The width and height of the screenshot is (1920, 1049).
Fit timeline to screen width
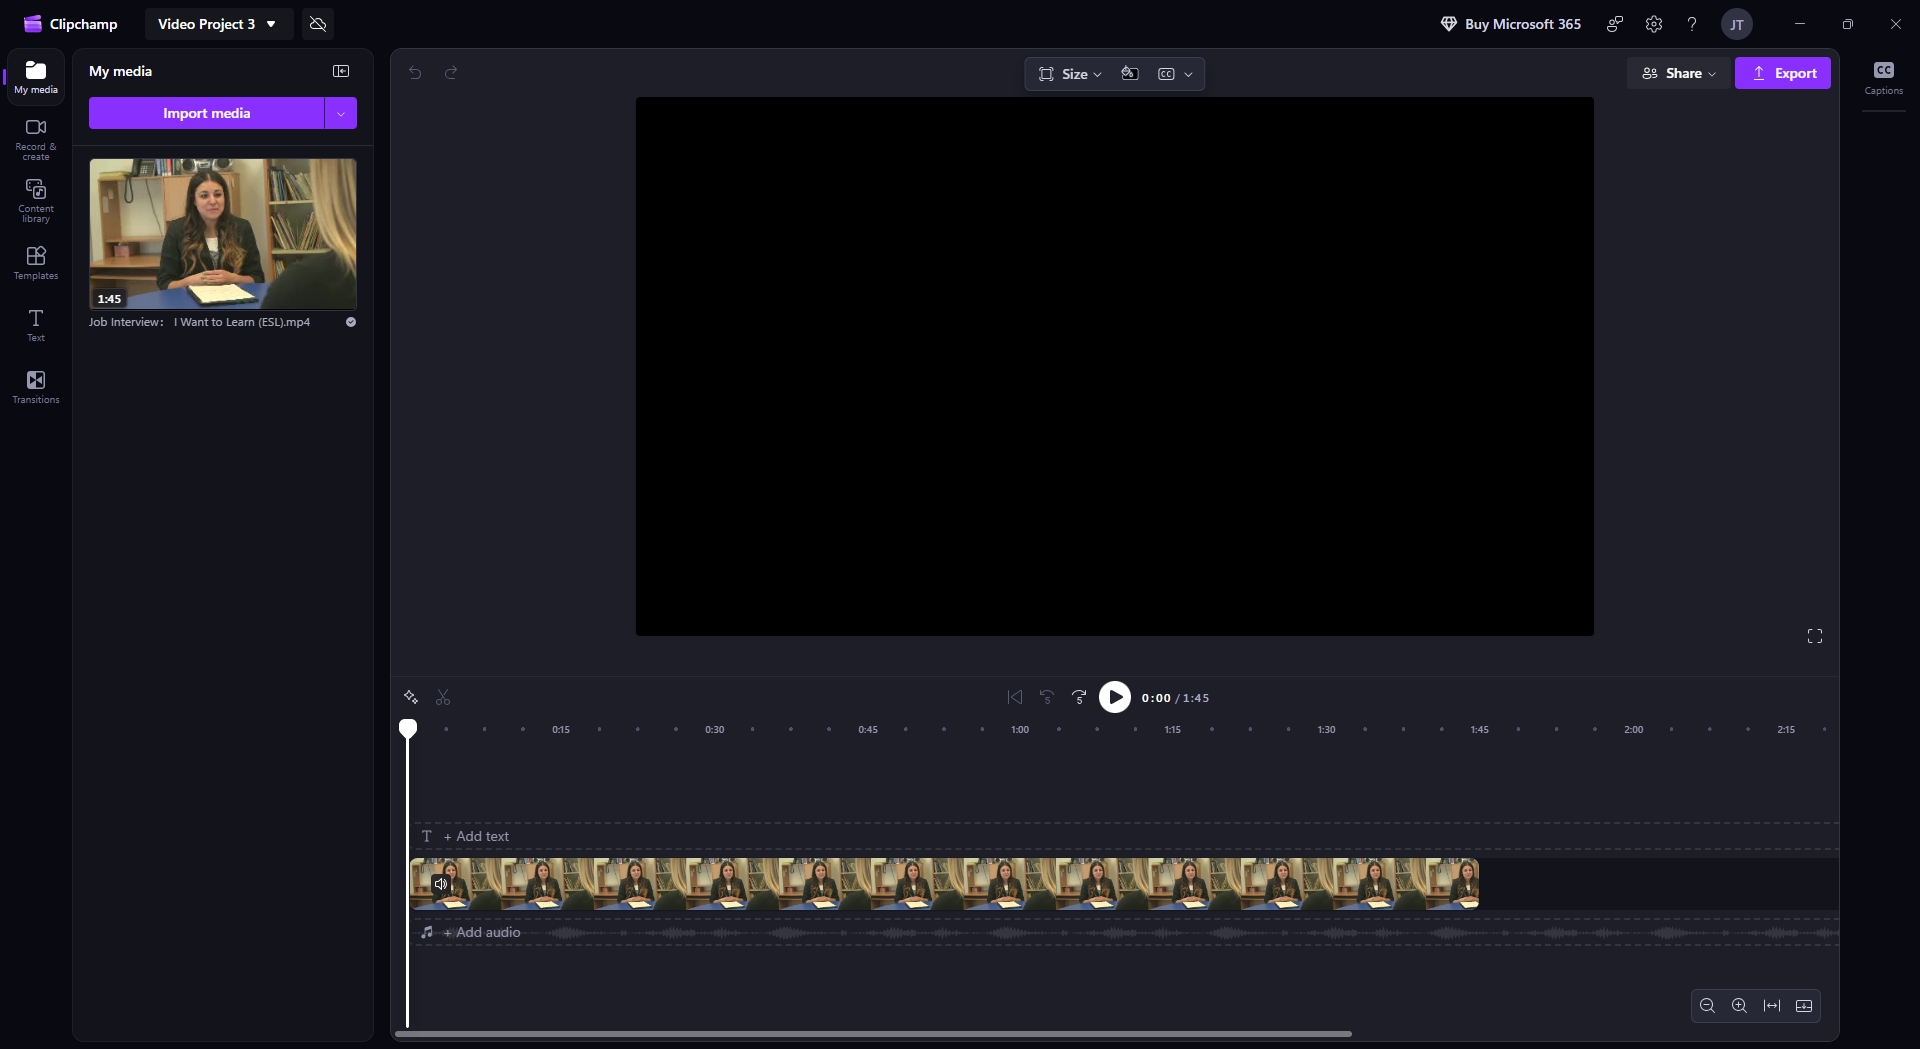tap(1771, 1006)
